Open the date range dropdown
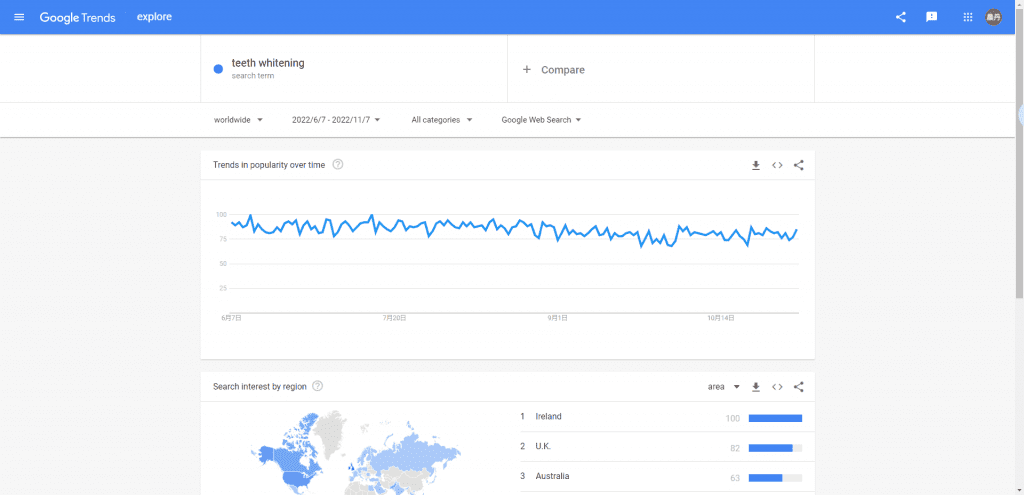 337,120
